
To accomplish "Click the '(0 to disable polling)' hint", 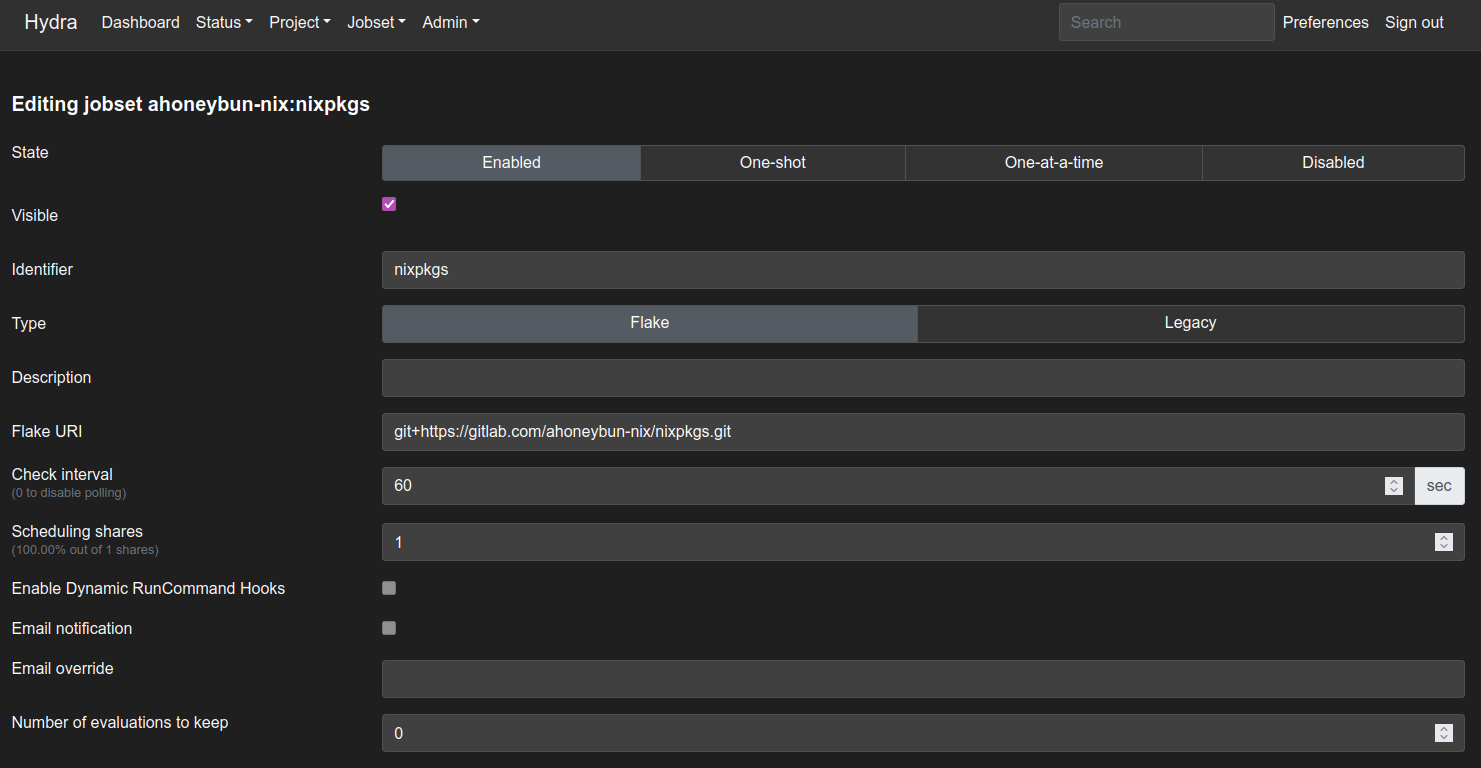I will click(69, 493).
